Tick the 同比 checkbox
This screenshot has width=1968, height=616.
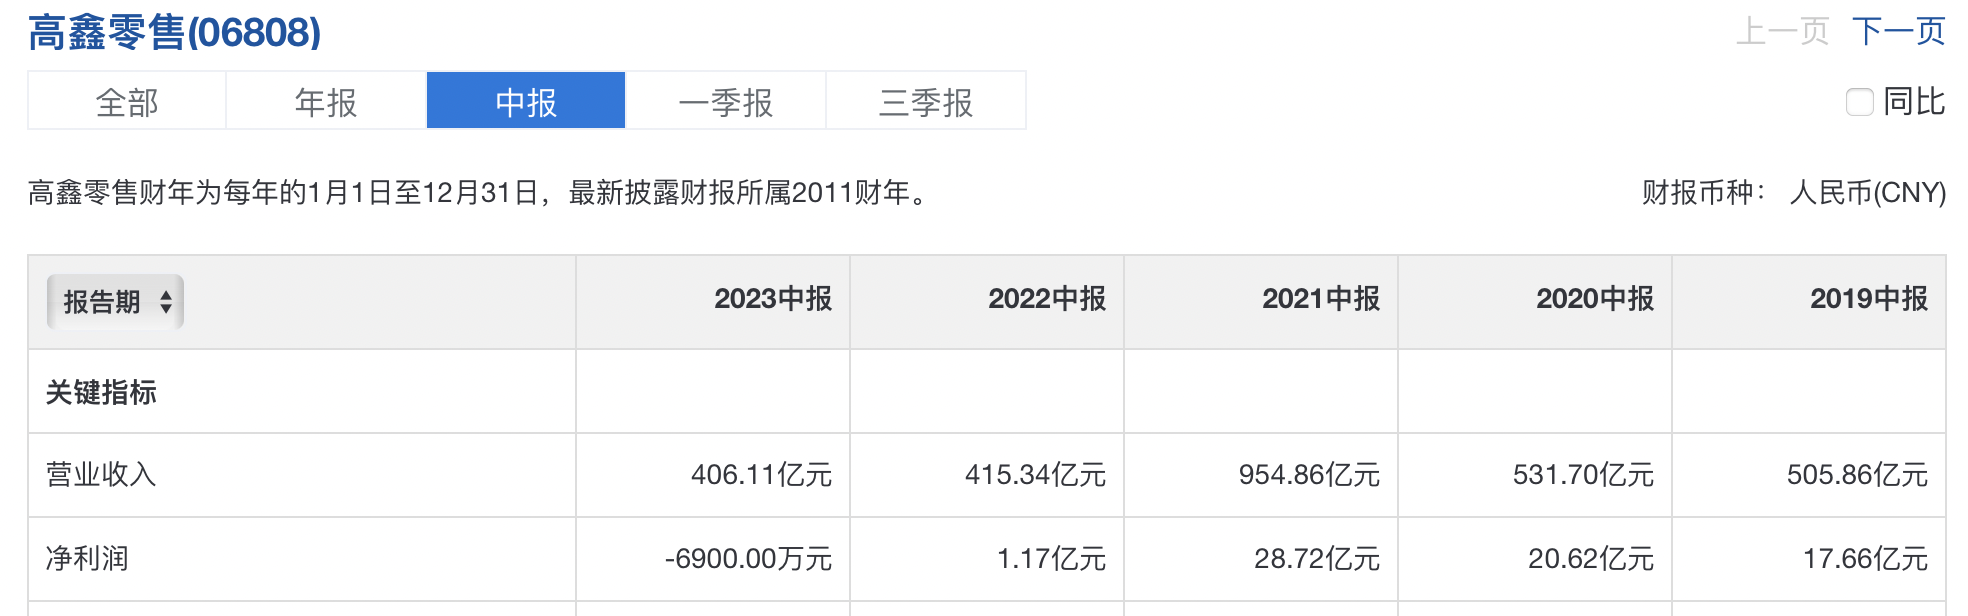1859,102
